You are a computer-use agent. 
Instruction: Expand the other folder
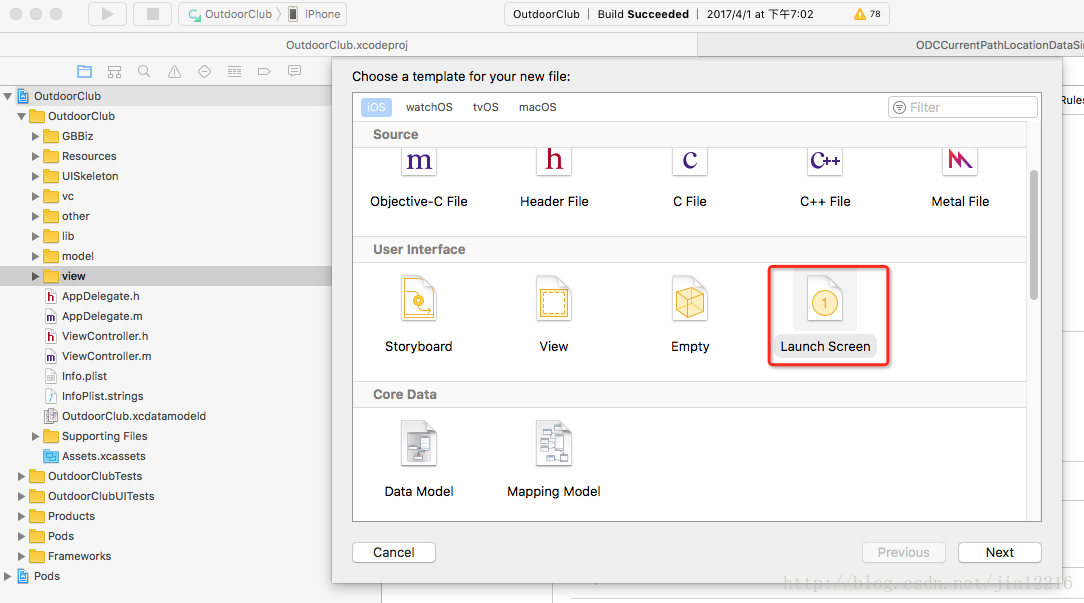click(35, 216)
